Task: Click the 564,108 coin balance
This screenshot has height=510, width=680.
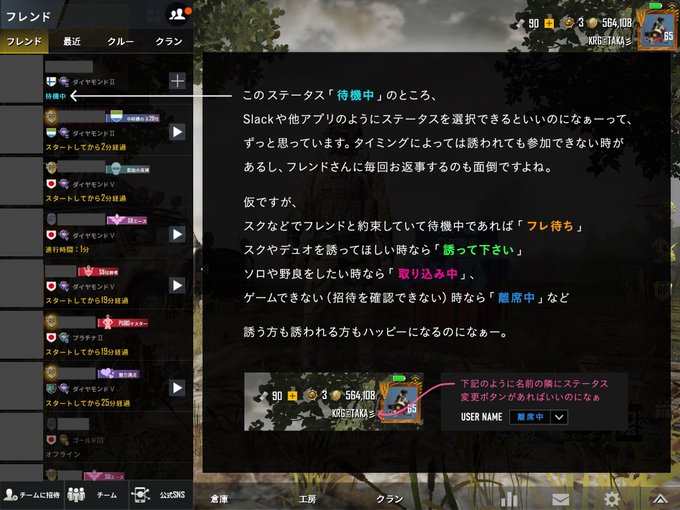Action: pyautogui.click(x=617, y=23)
